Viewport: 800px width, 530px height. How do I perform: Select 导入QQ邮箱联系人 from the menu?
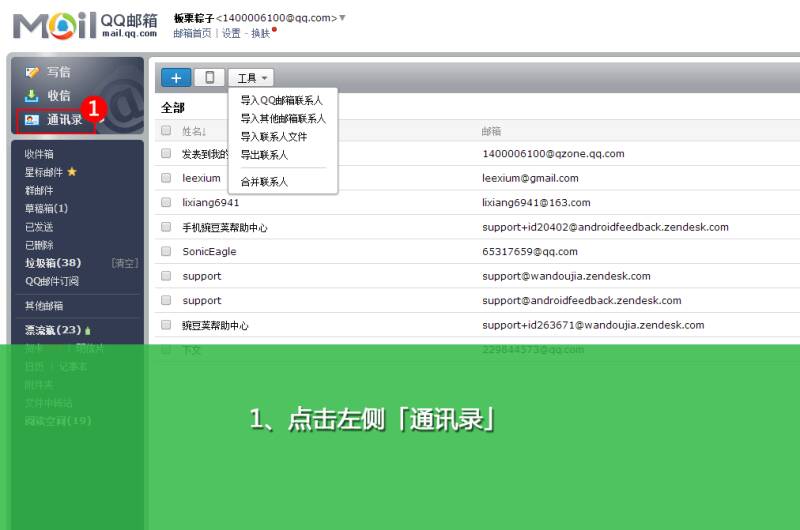282,100
